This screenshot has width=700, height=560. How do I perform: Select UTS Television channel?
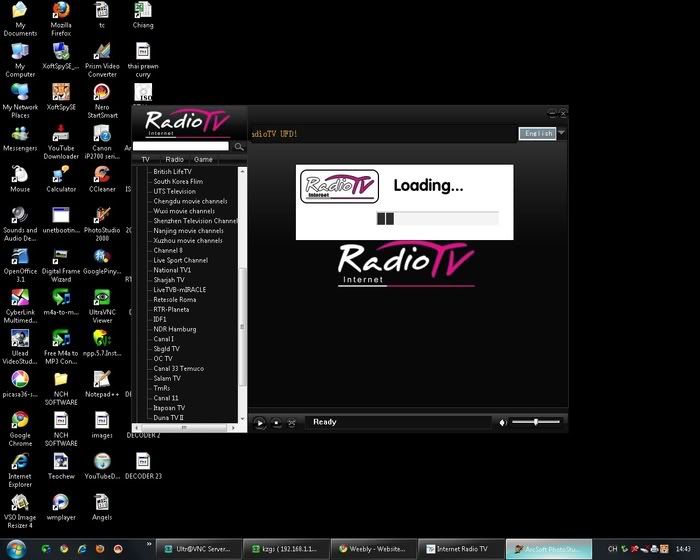coord(175,191)
